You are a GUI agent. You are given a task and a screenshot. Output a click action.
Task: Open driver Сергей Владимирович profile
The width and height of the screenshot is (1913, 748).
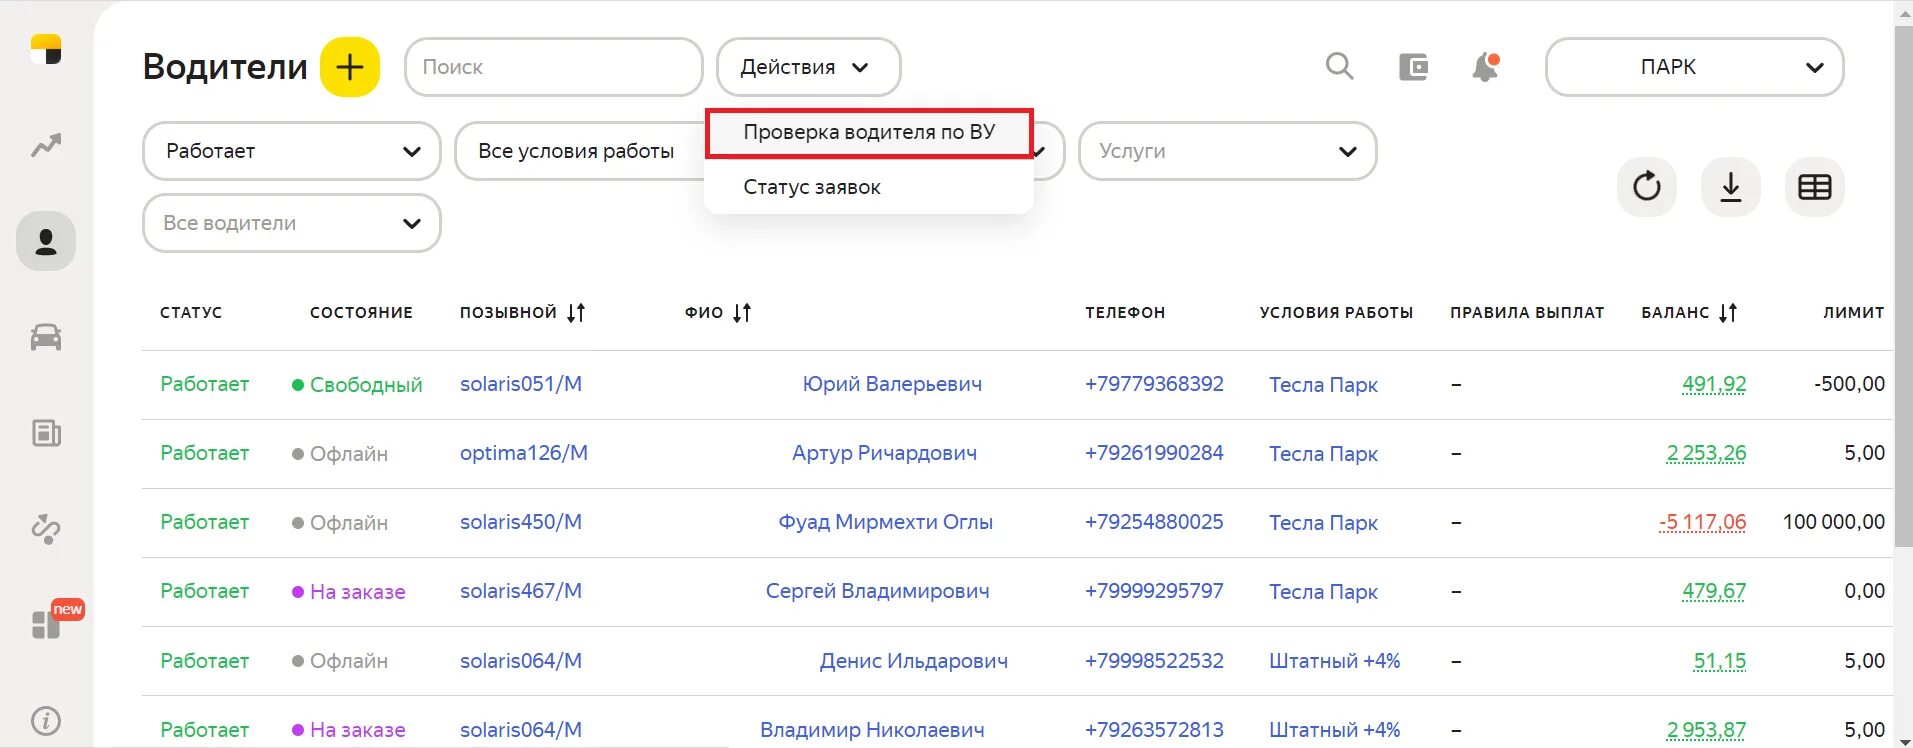tap(878, 591)
